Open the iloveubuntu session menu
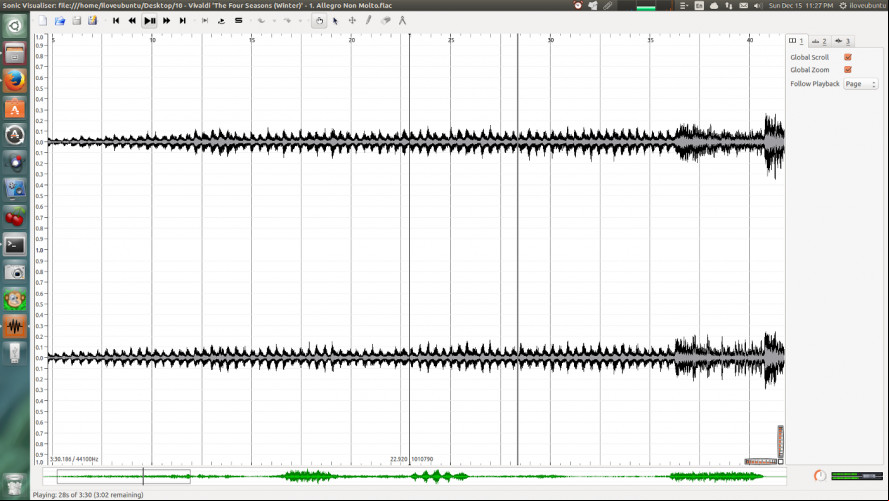The height and width of the screenshot is (501, 889). pyautogui.click(x=862, y=5)
